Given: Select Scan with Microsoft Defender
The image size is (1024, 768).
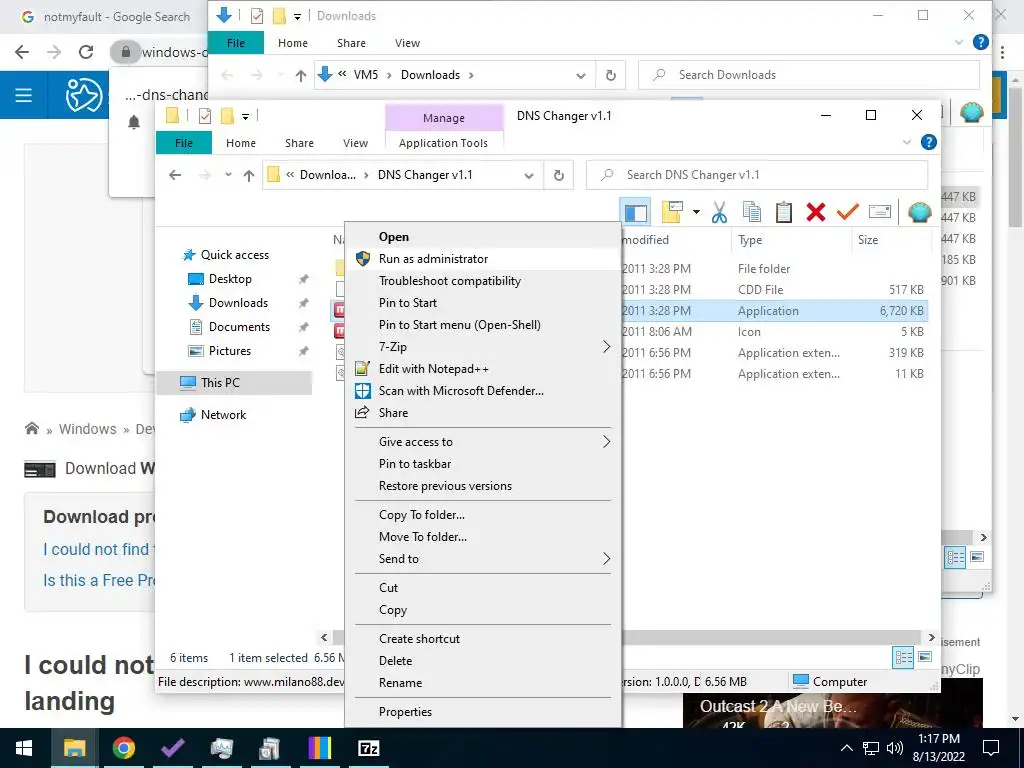Looking at the screenshot, I should (x=482, y=391).
